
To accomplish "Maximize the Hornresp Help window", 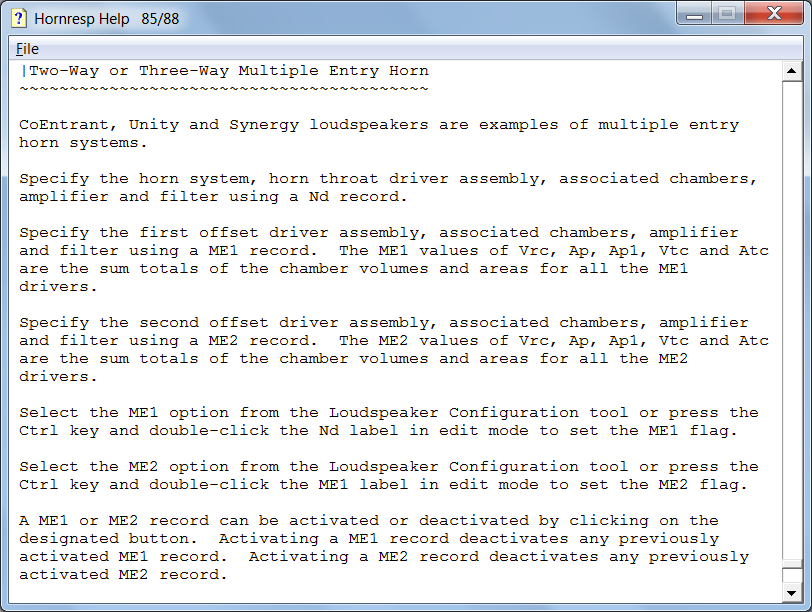I will [728, 14].
